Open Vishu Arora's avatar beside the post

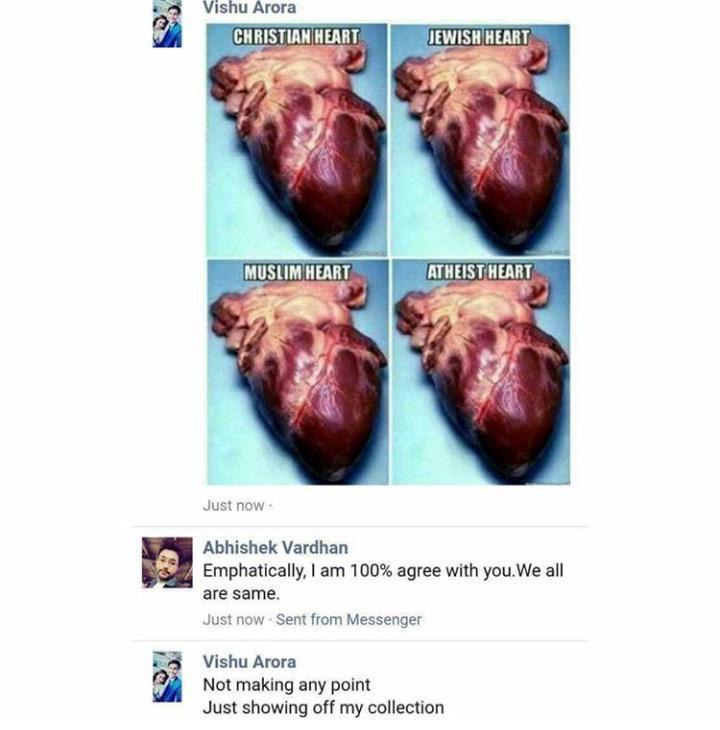[x=167, y=24]
